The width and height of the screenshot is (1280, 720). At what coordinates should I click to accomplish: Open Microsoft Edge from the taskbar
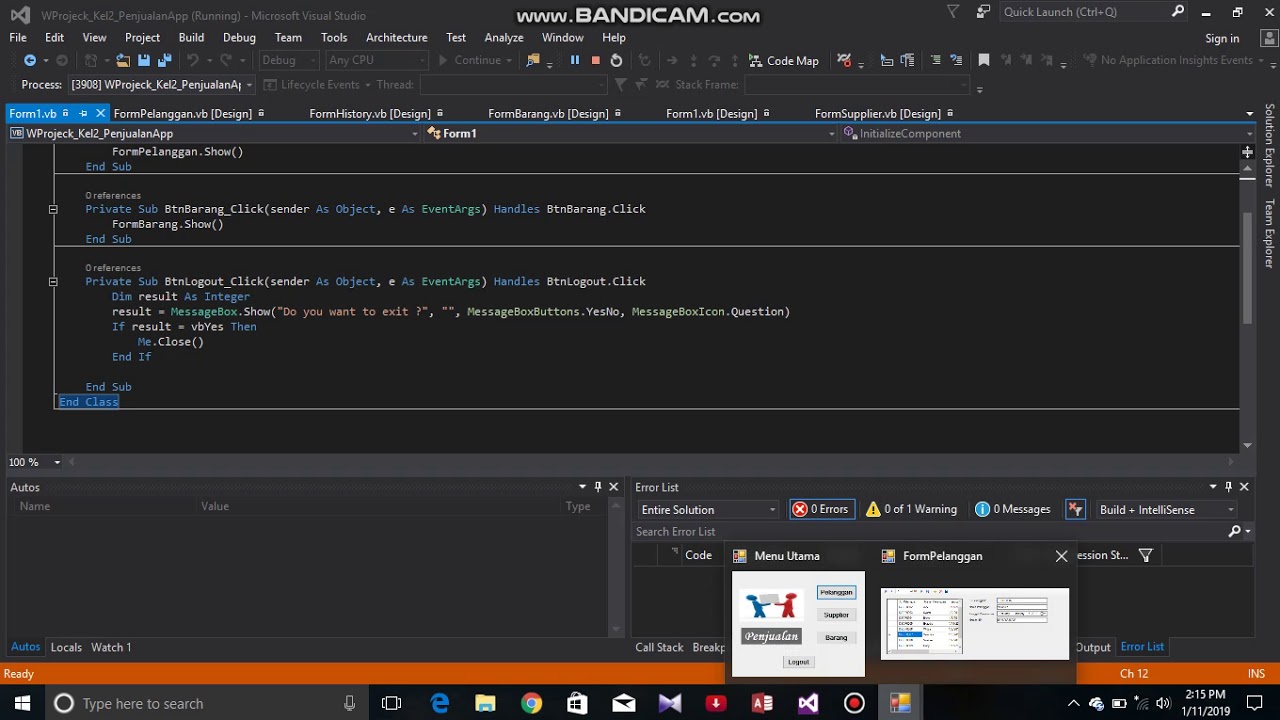click(440, 703)
